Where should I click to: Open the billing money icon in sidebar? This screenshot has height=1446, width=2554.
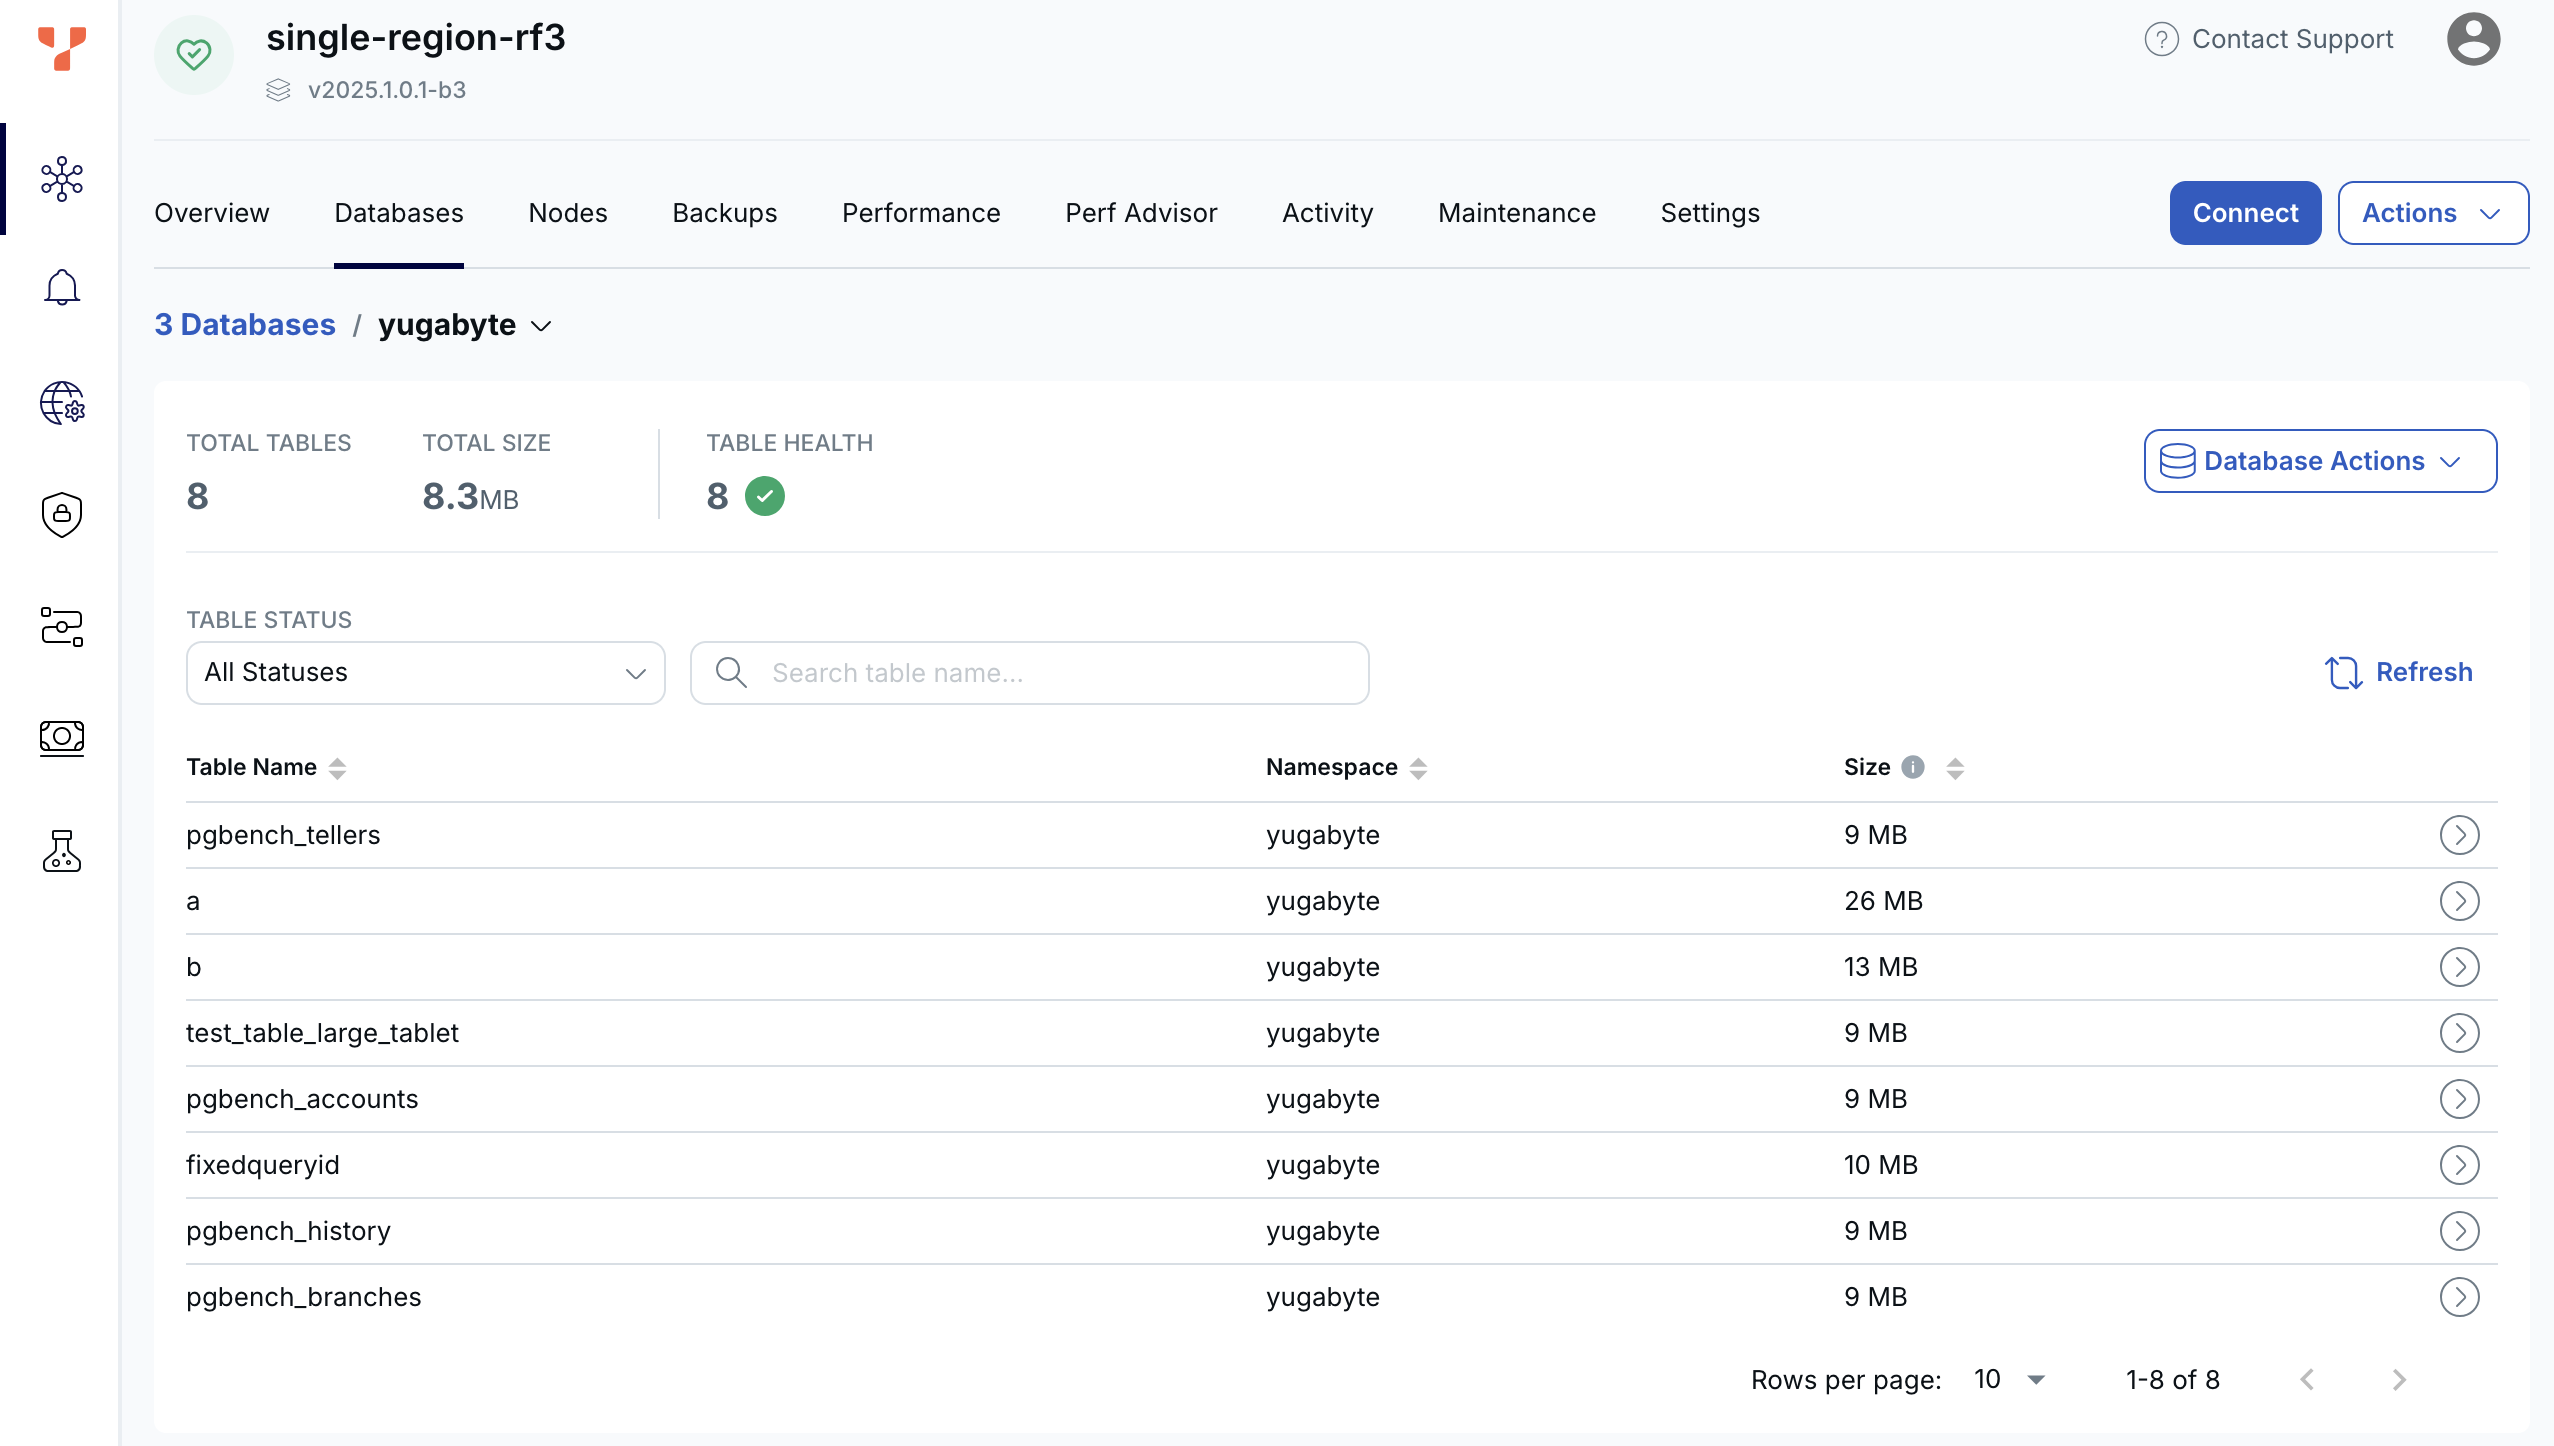coord(61,739)
